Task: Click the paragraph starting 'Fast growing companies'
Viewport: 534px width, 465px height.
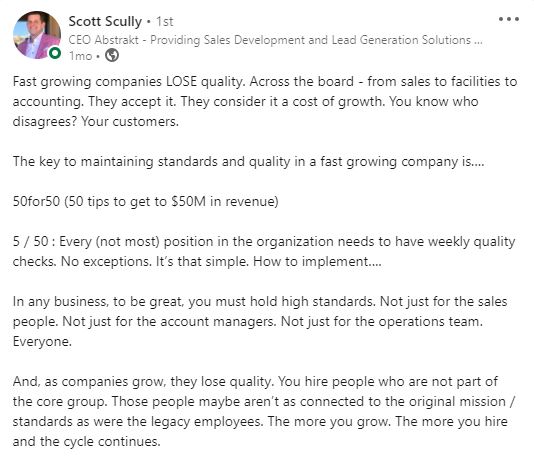Action: 265,102
